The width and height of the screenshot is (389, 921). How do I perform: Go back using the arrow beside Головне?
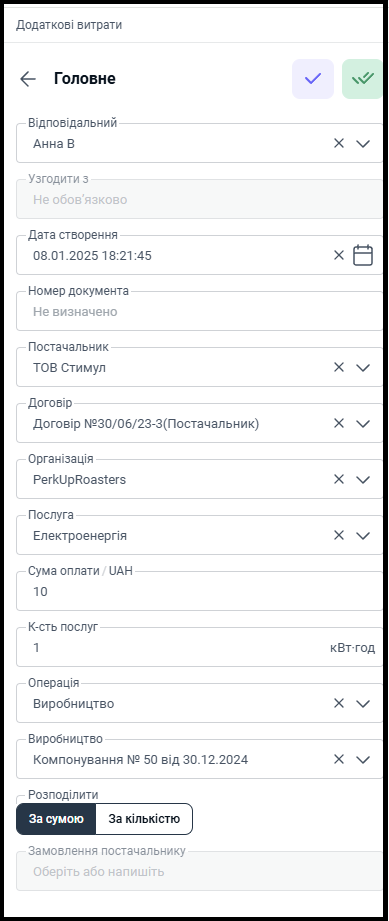(x=28, y=79)
